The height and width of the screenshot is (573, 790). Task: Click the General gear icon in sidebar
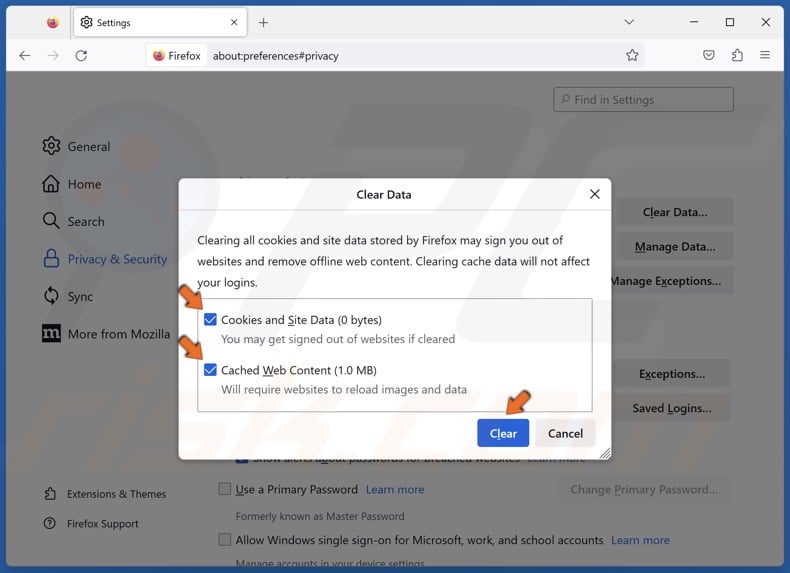(x=51, y=146)
